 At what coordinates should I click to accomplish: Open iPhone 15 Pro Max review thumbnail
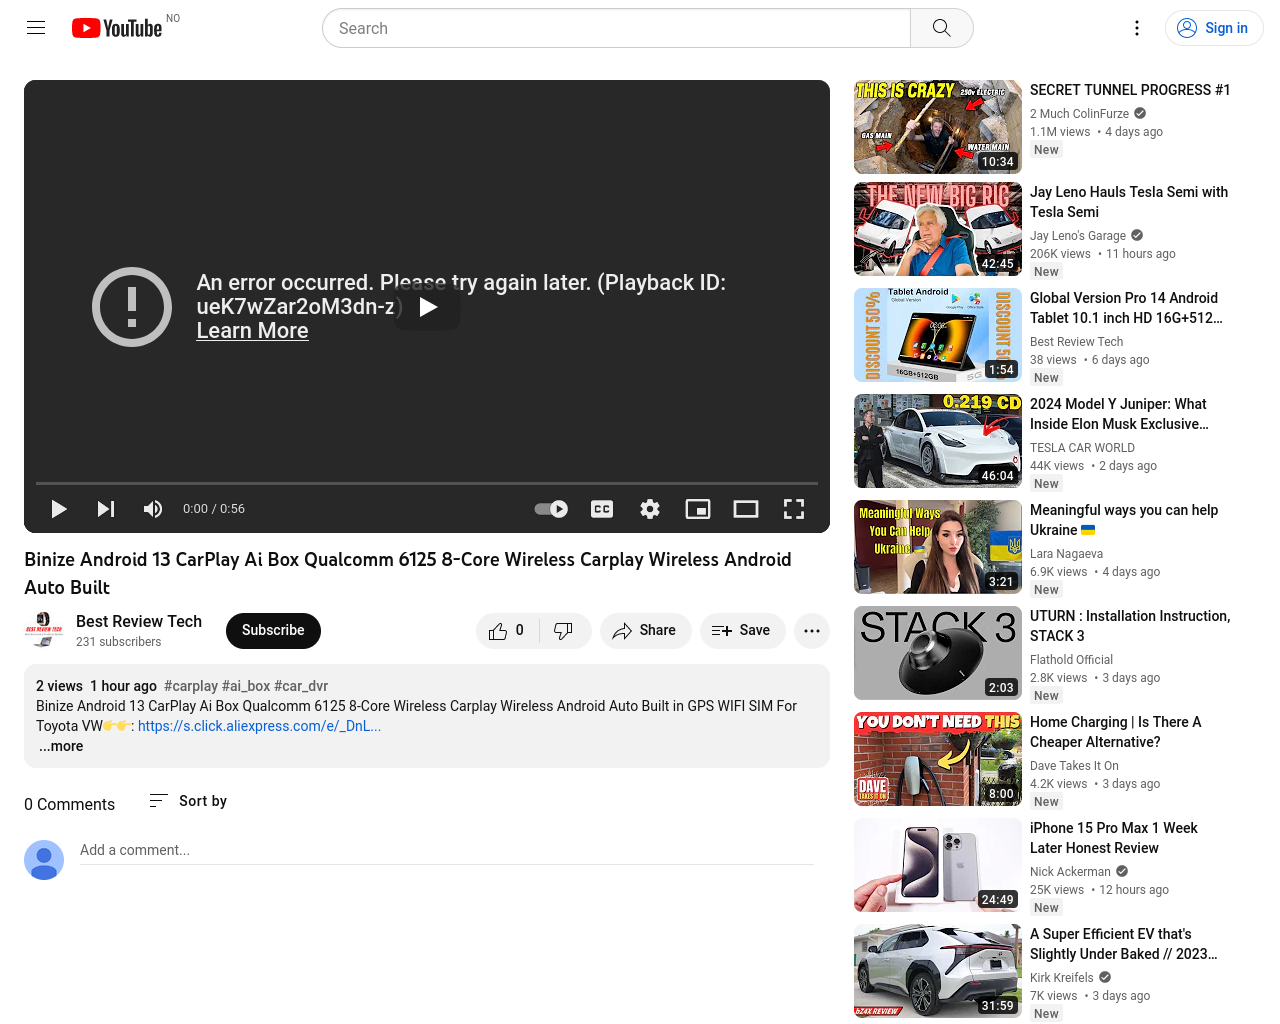pyautogui.click(x=938, y=865)
